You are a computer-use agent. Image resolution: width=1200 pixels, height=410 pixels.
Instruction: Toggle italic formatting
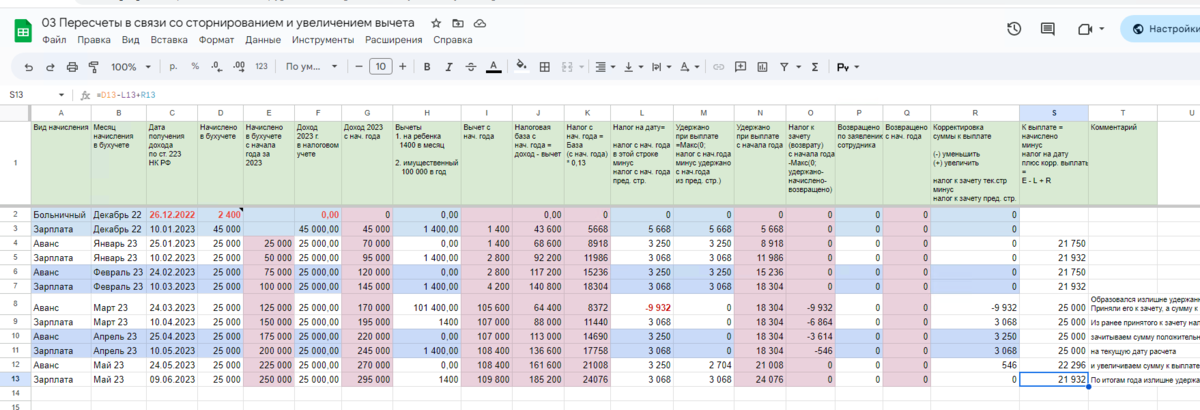(448, 67)
